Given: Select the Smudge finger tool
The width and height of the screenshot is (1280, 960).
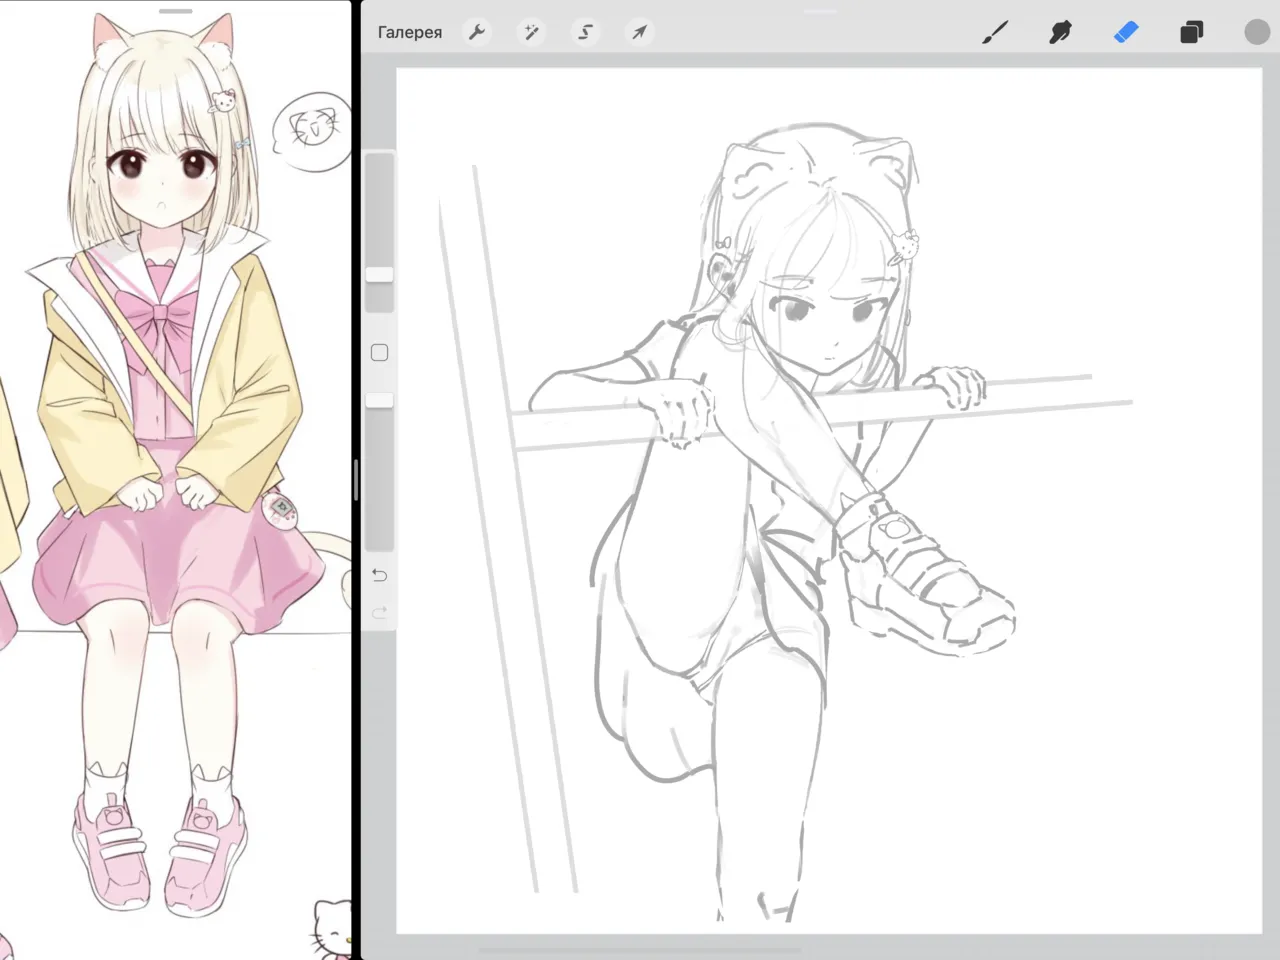Looking at the screenshot, I should (1060, 33).
